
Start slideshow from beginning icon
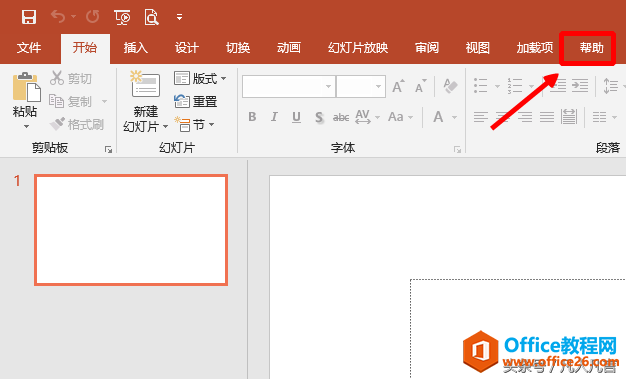click(x=122, y=17)
